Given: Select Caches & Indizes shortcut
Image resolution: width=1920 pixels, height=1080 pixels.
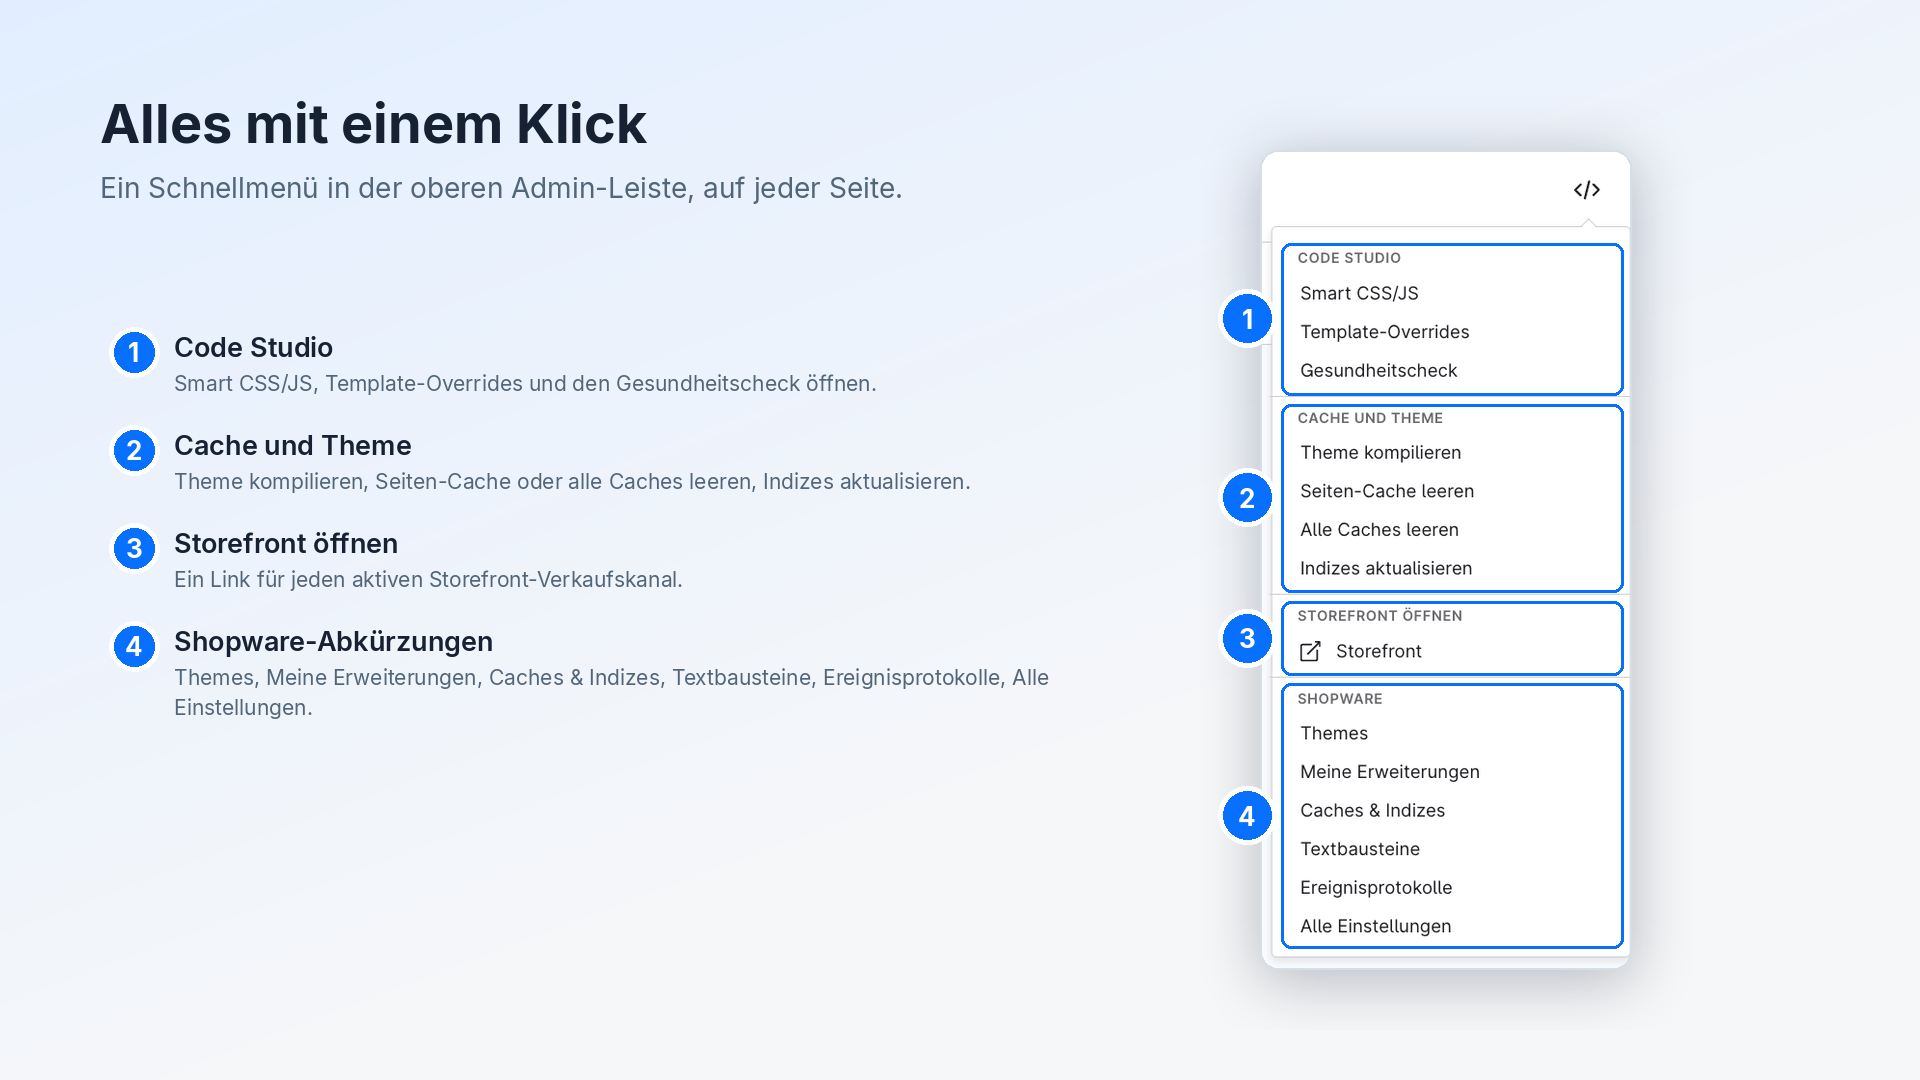Looking at the screenshot, I should coord(1372,811).
